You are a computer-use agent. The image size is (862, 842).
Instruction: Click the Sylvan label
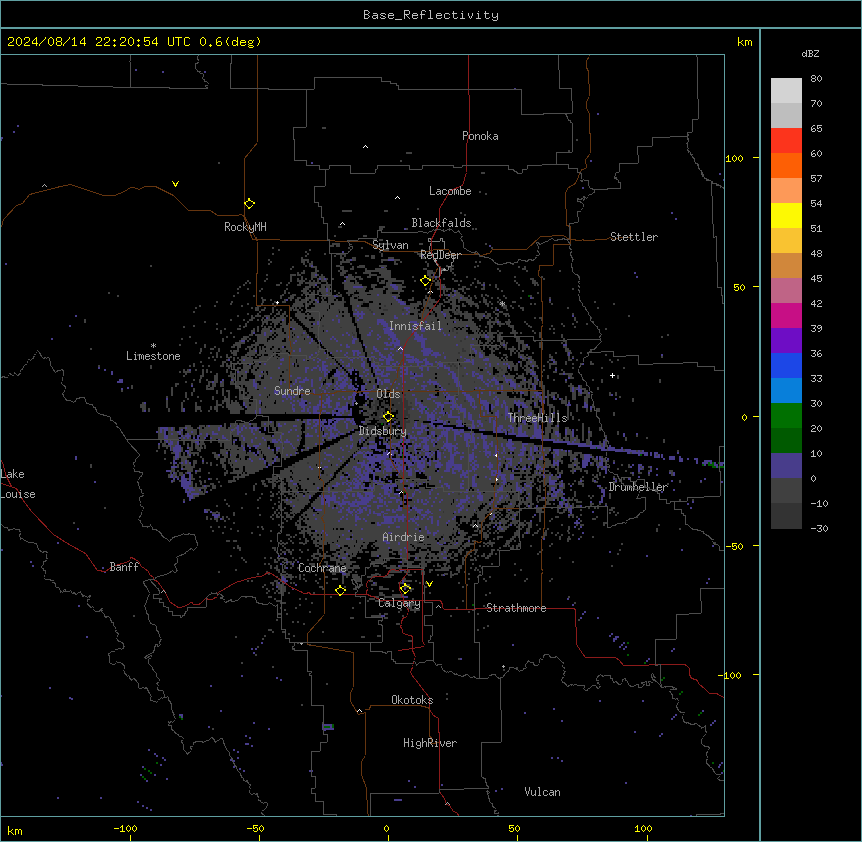(x=390, y=245)
